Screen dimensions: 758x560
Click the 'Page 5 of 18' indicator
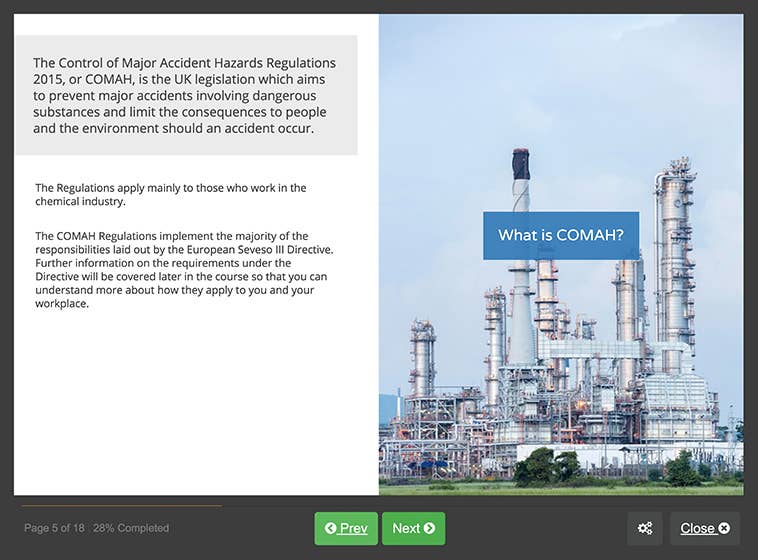[x=54, y=528]
